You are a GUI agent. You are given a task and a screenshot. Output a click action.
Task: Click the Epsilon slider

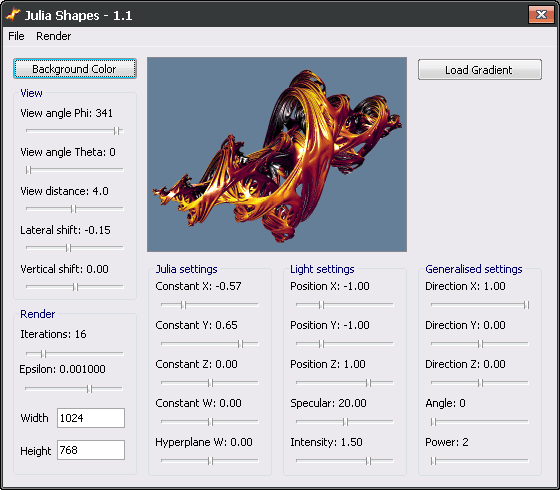[x=74, y=389]
